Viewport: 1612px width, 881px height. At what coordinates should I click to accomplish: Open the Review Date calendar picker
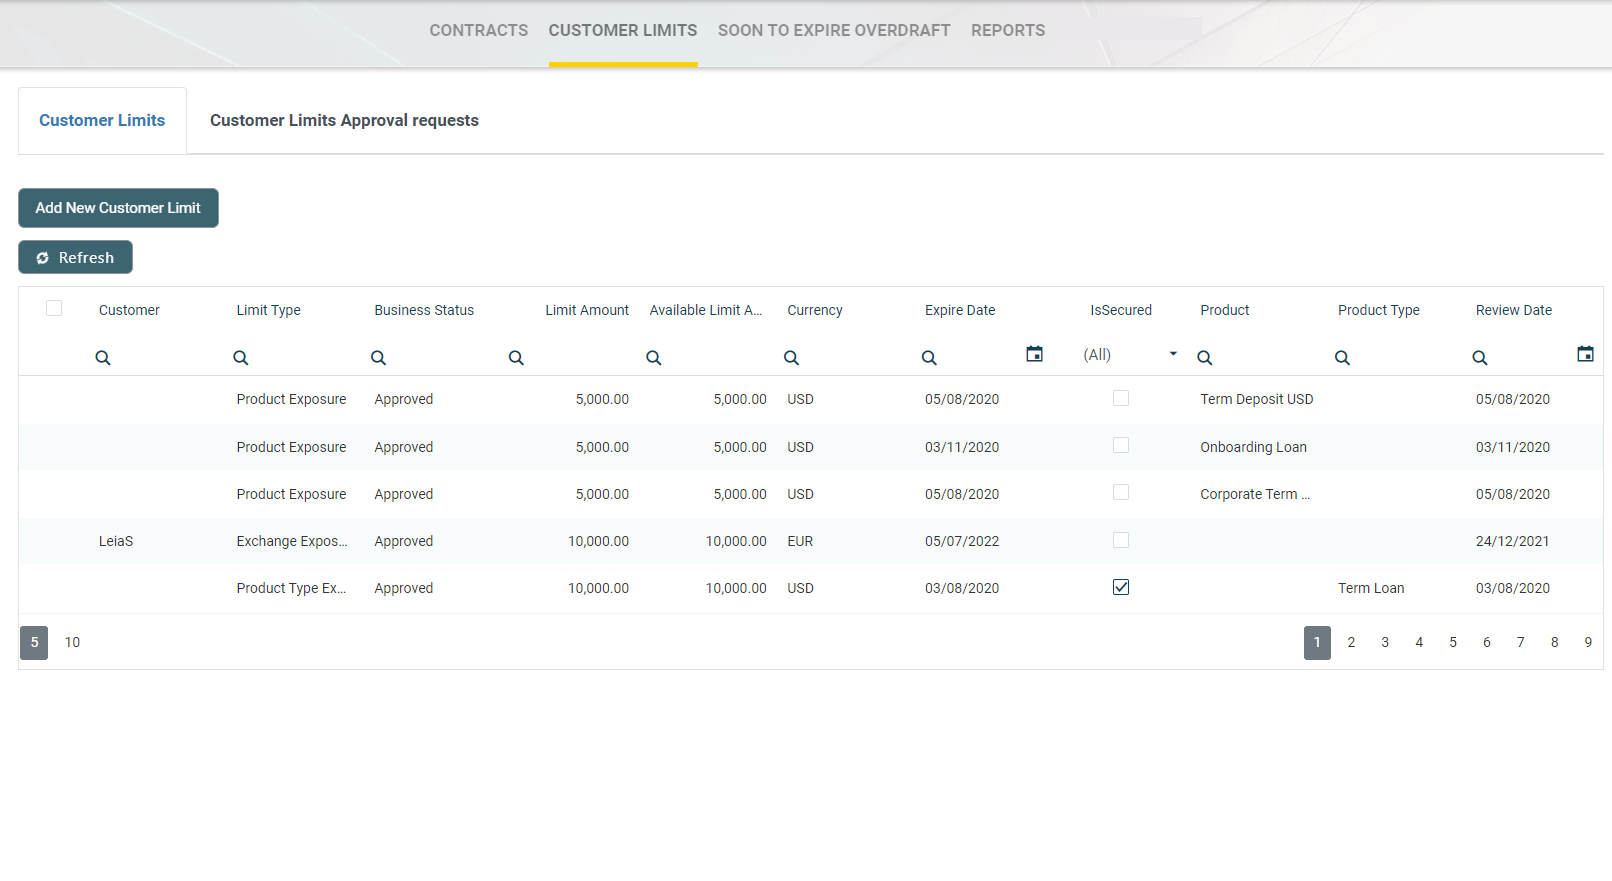[1585, 354]
